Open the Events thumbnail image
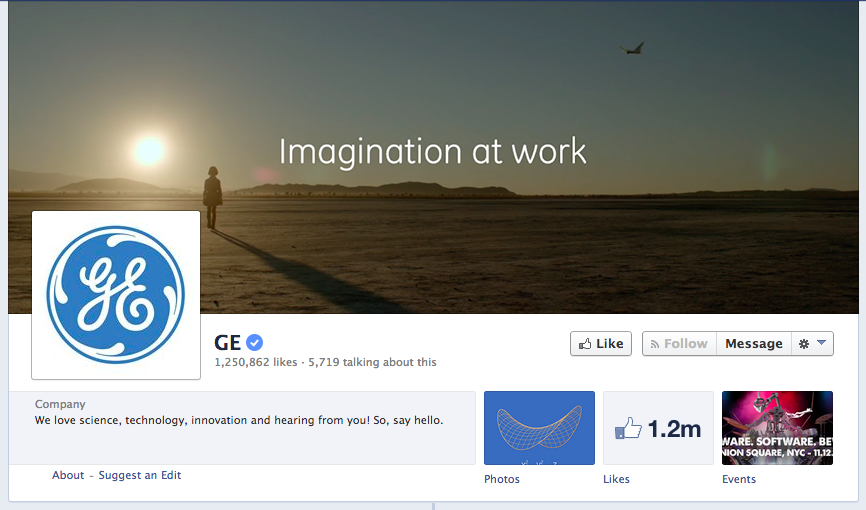This screenshot has height=510, width=866. 777,428
